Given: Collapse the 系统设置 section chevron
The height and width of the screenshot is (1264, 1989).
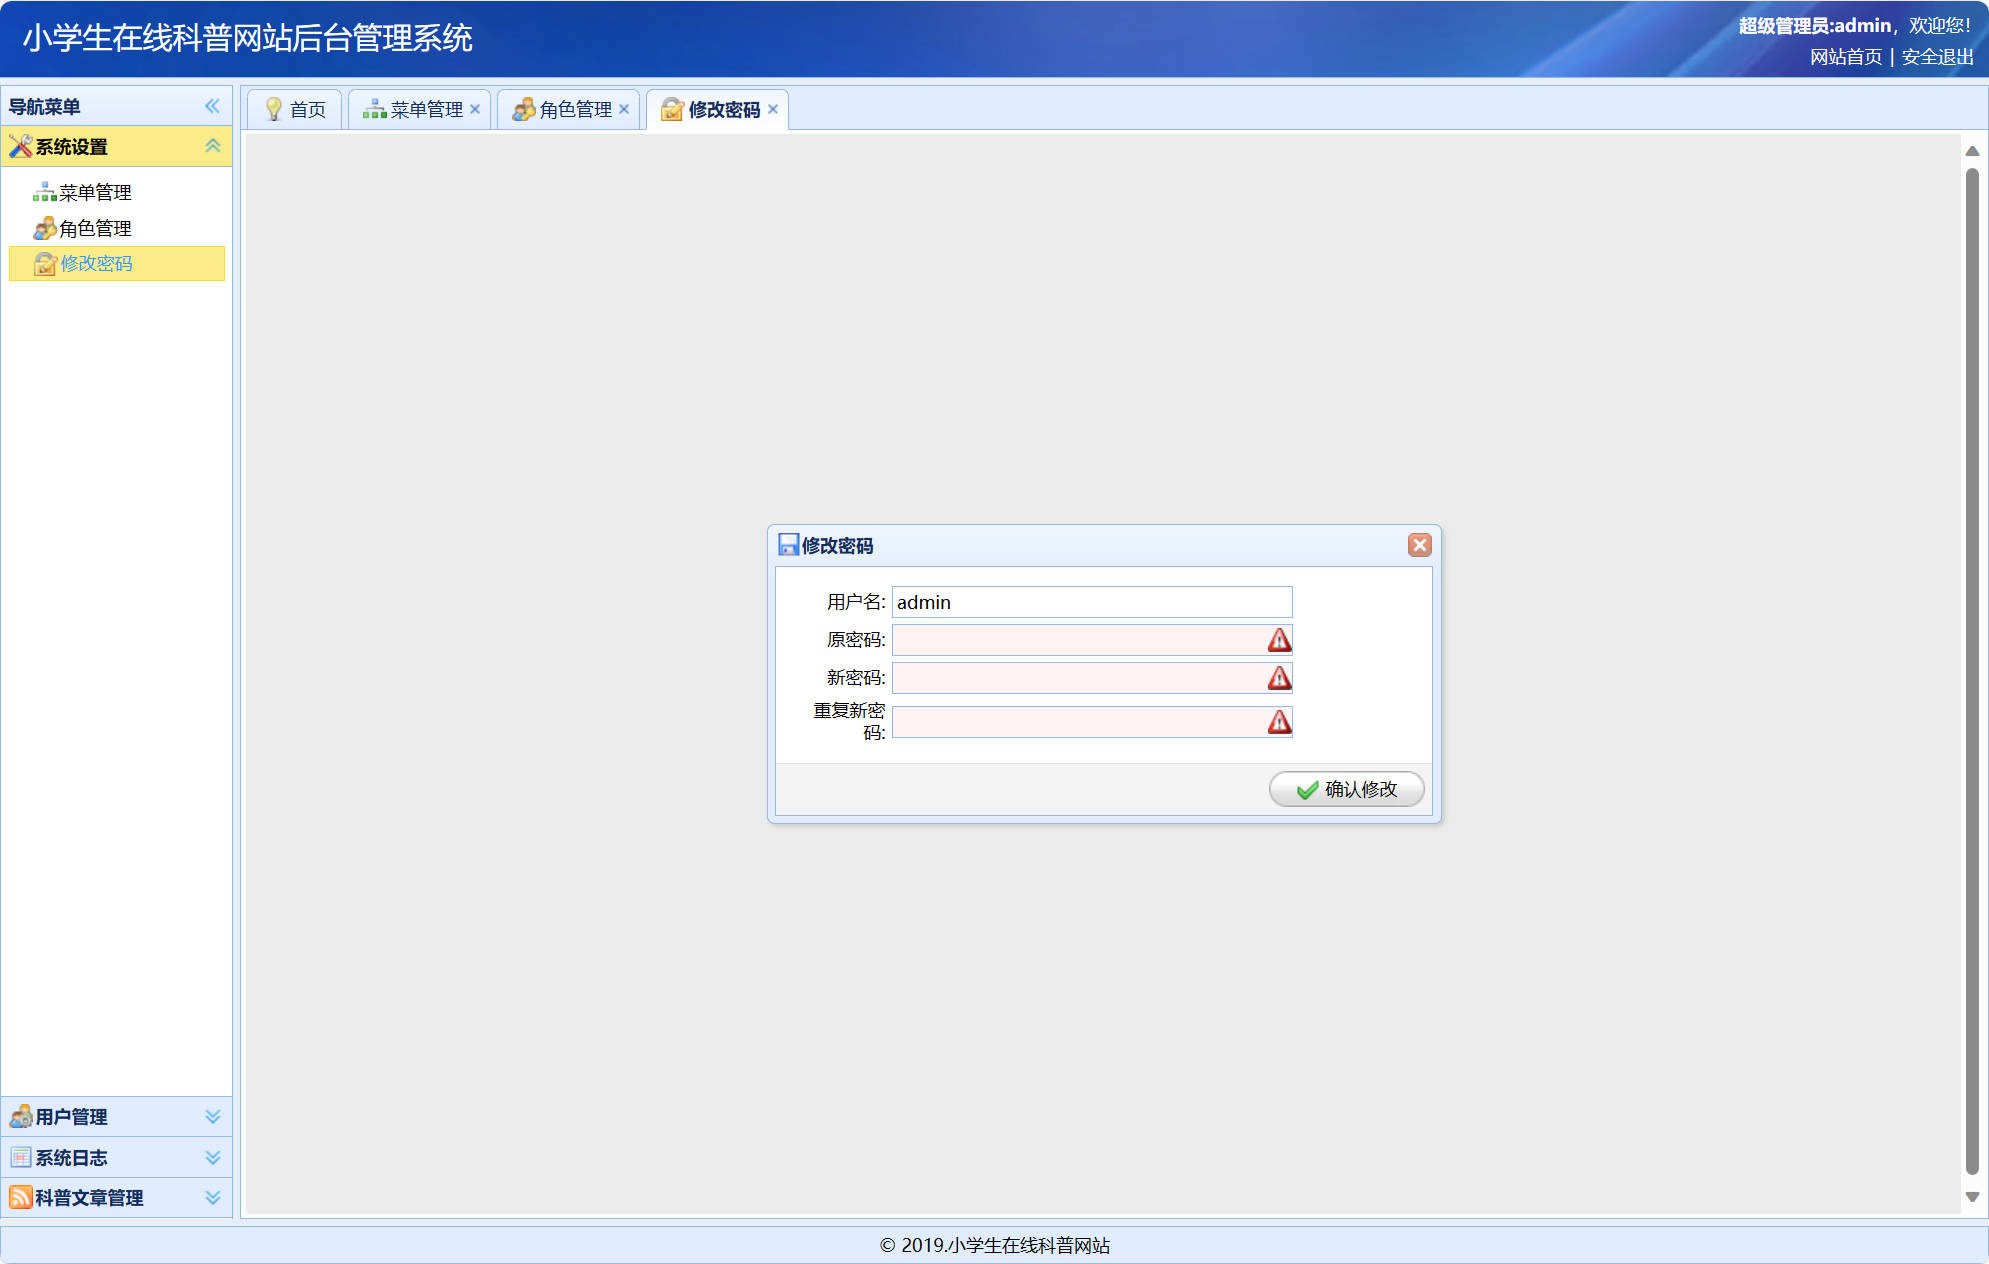Looking at the screenshot, I should tap(212, 146).
